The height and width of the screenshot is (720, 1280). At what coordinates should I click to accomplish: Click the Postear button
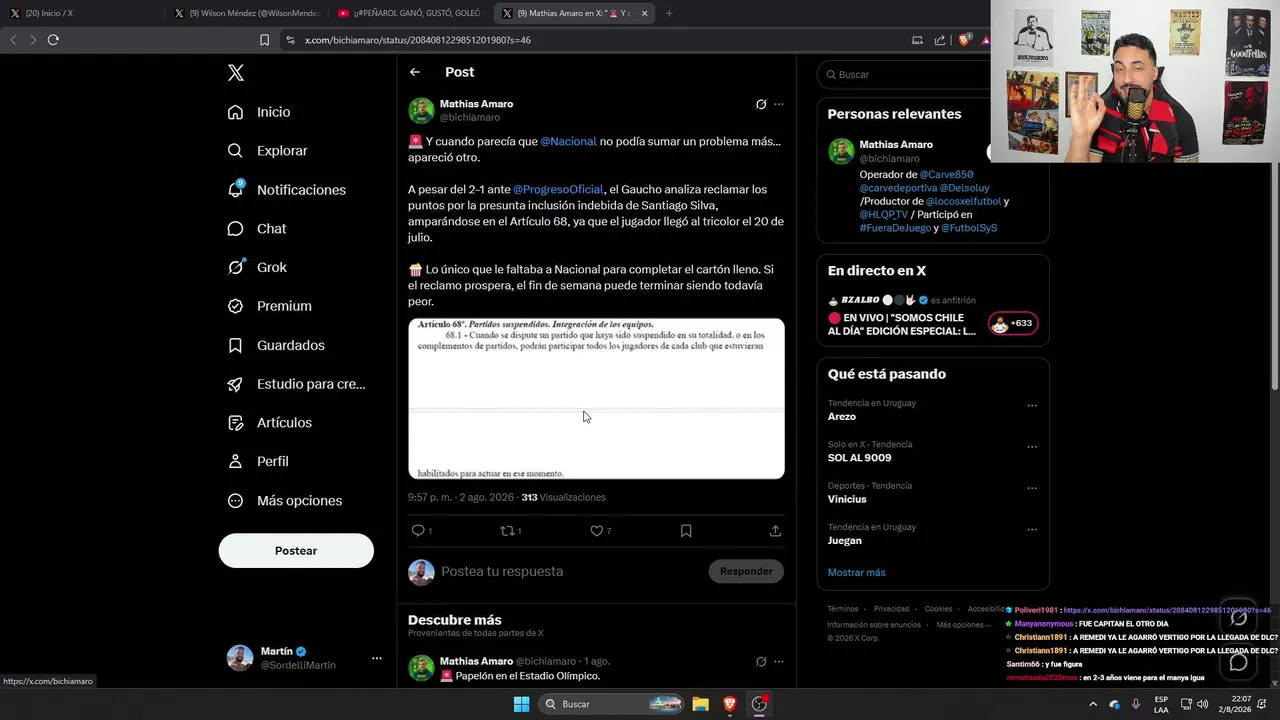point(296,551)
